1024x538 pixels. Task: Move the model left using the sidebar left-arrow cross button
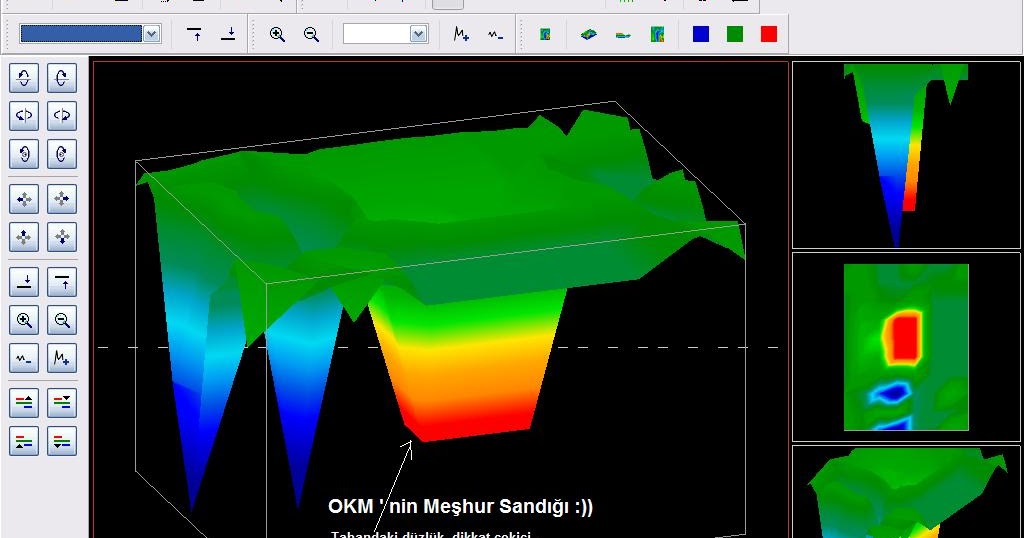(x=24, y=199)
